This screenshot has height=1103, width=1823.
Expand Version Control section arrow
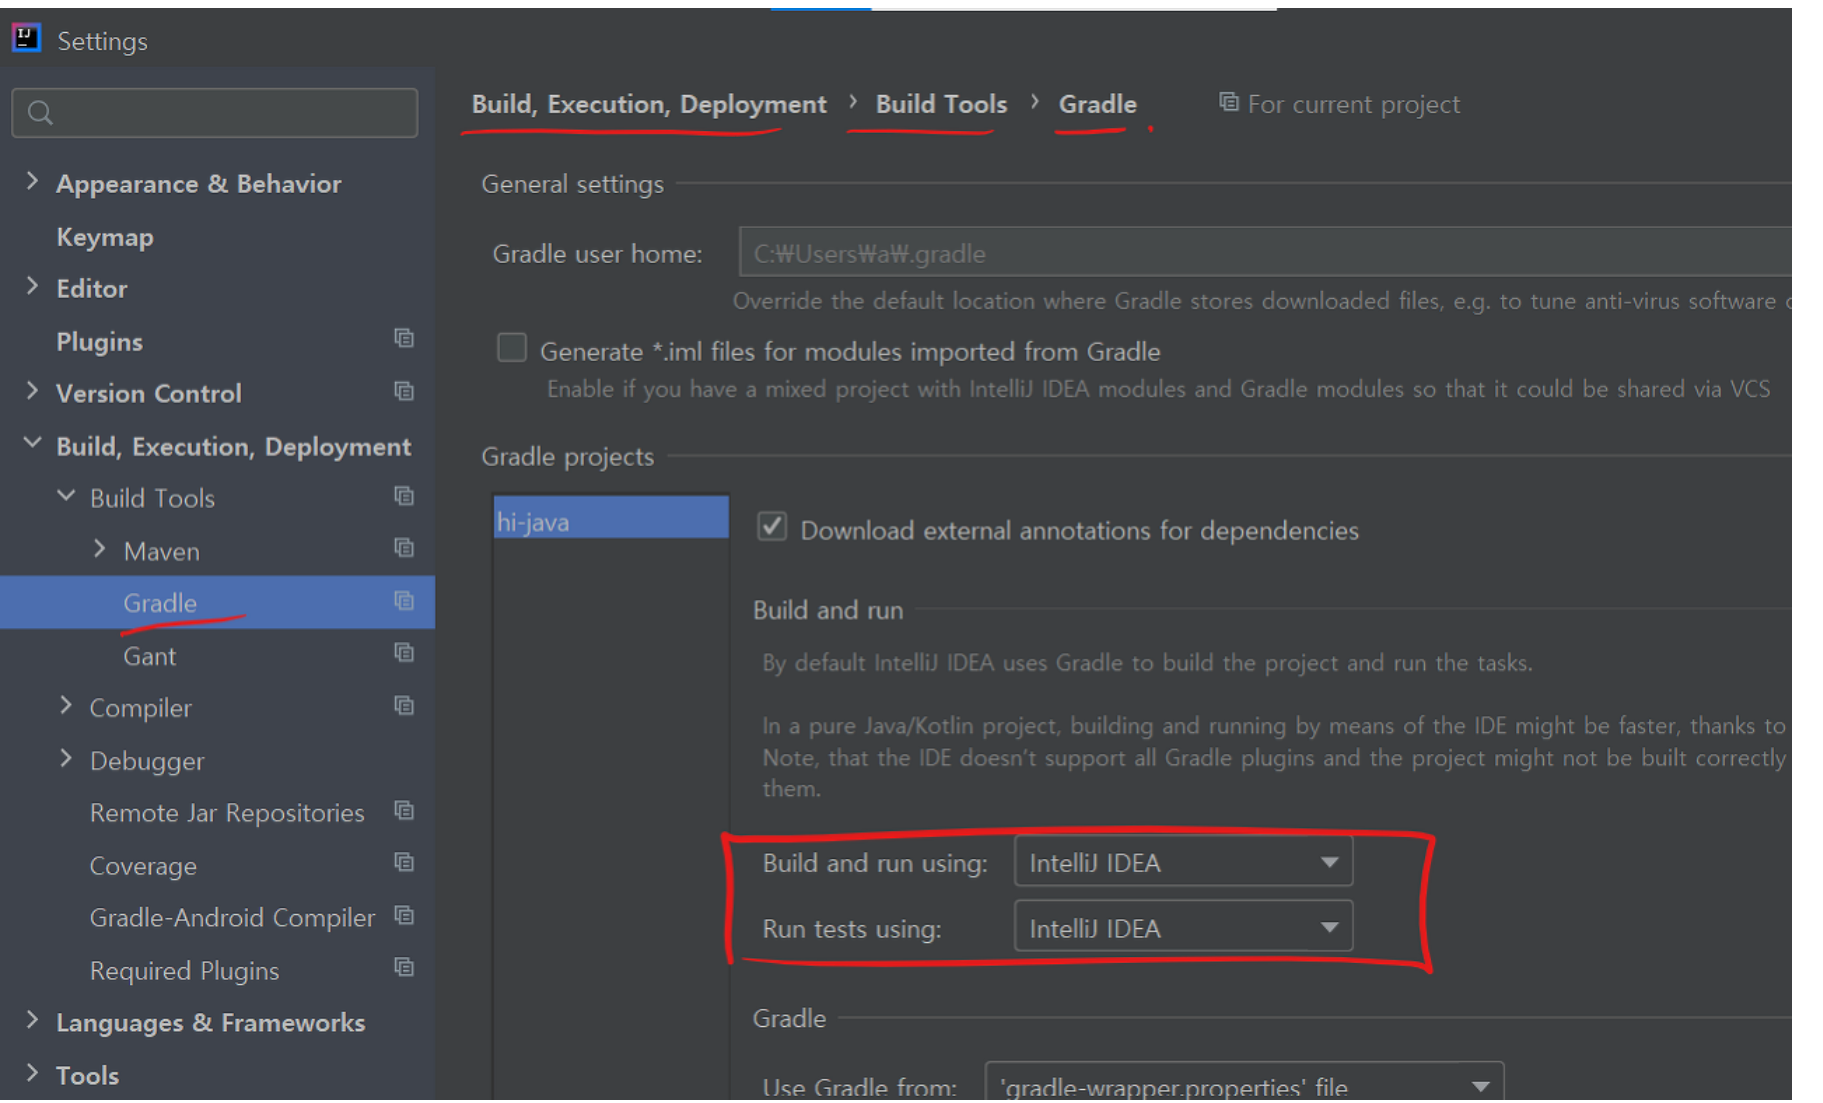[32, 391]
